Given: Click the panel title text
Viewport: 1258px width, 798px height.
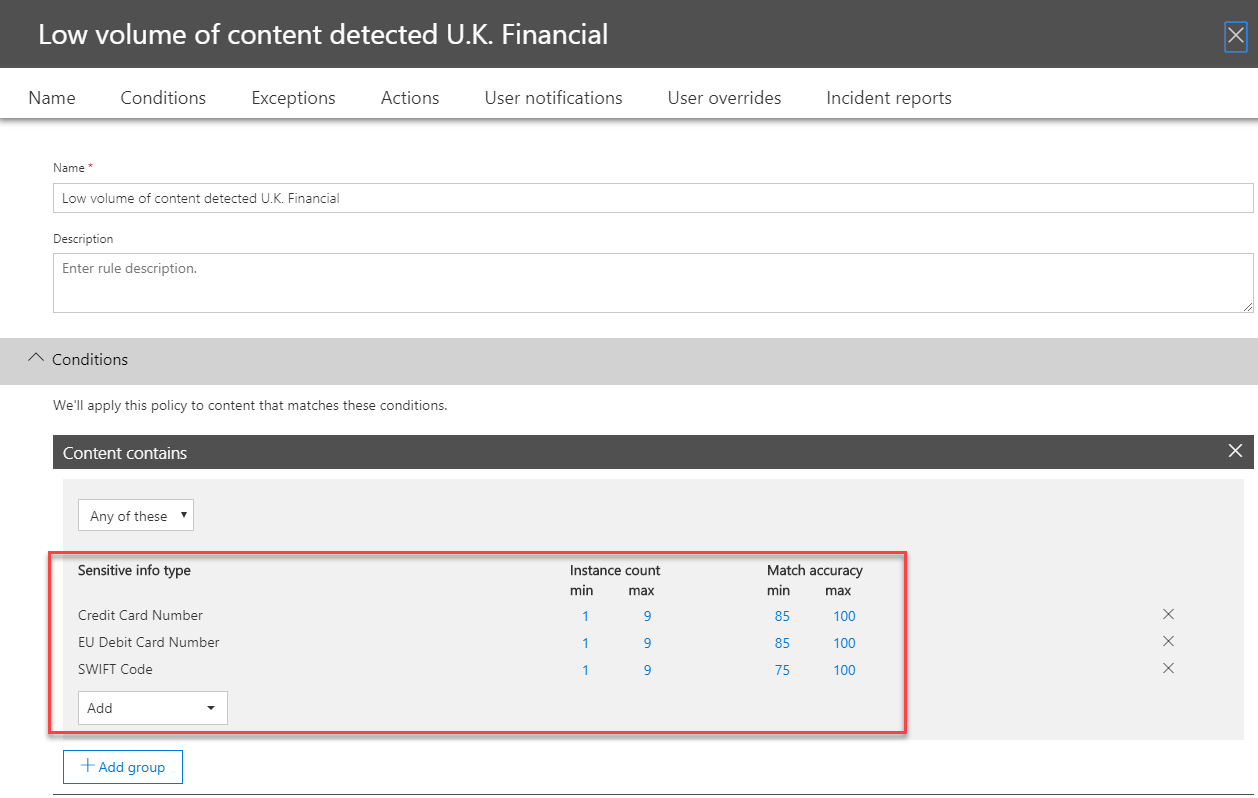Looking at the screenshot, I should pyautogui.click(x=323, y=34).
